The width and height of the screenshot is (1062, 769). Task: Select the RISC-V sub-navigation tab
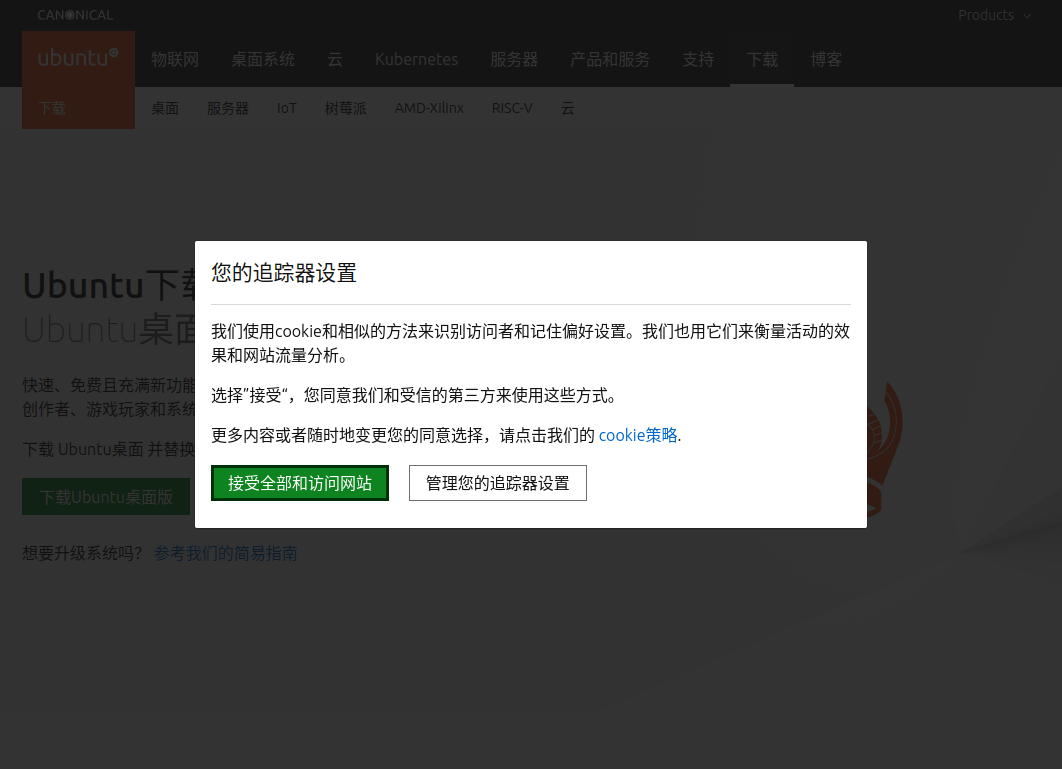[x=512, y=108]
